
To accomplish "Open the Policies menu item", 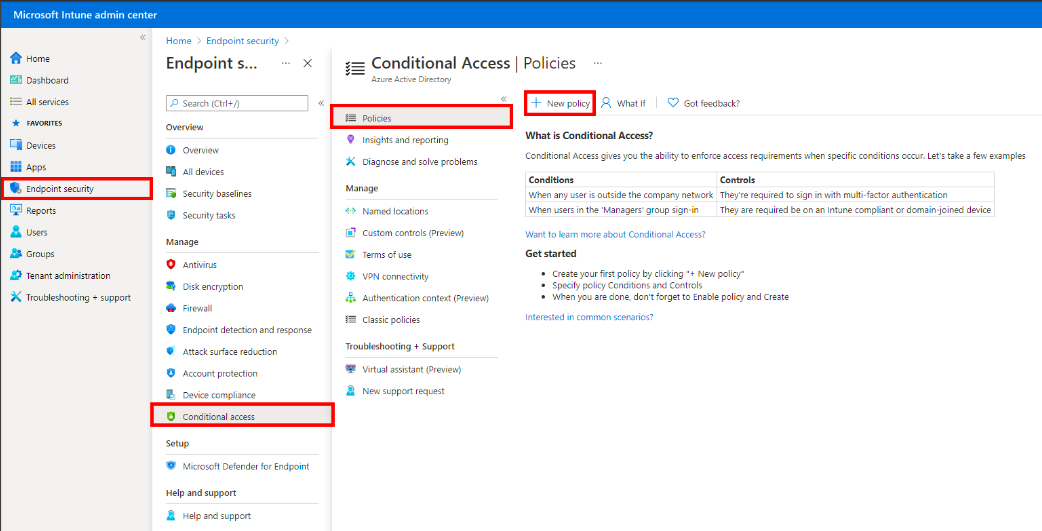I will pyautogui.click(x=421, y=118).
